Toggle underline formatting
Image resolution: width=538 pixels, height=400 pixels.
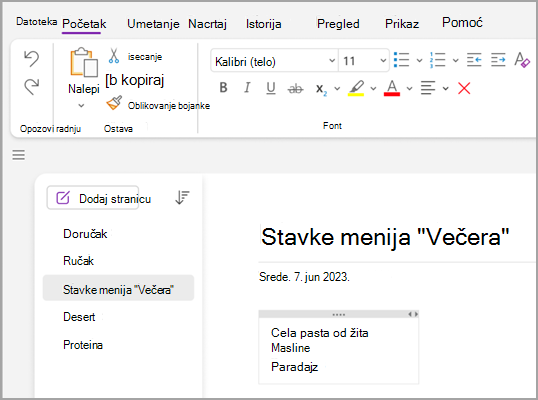tap(271, 88)
